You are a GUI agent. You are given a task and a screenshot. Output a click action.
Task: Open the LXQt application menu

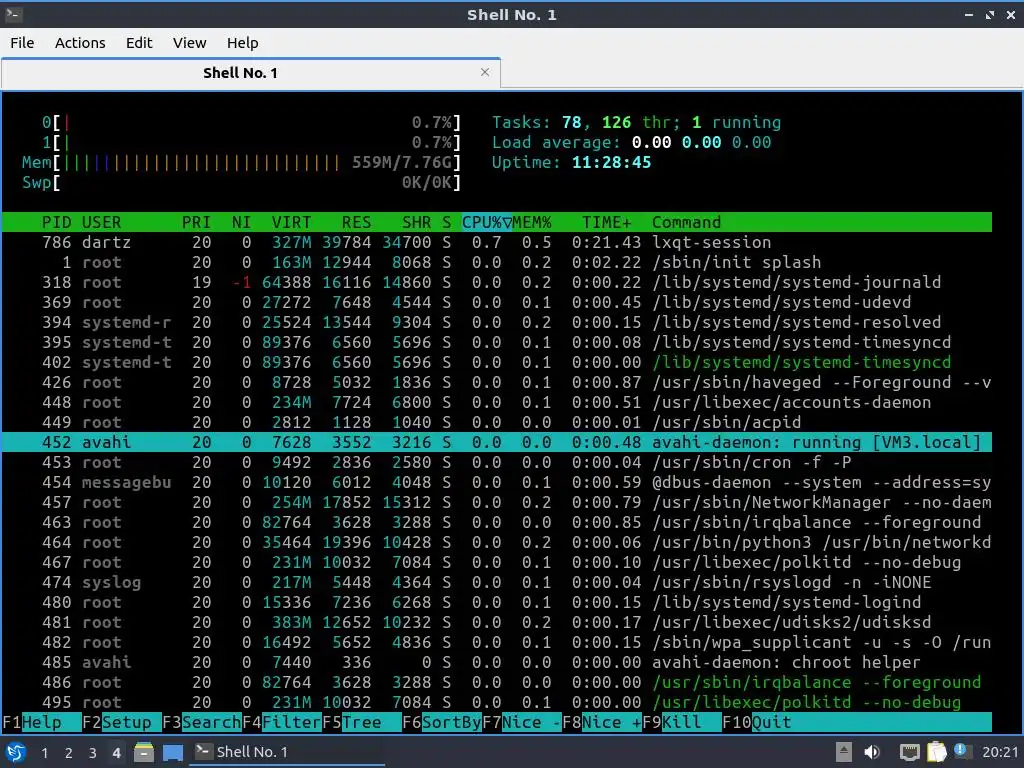(16, 752)
